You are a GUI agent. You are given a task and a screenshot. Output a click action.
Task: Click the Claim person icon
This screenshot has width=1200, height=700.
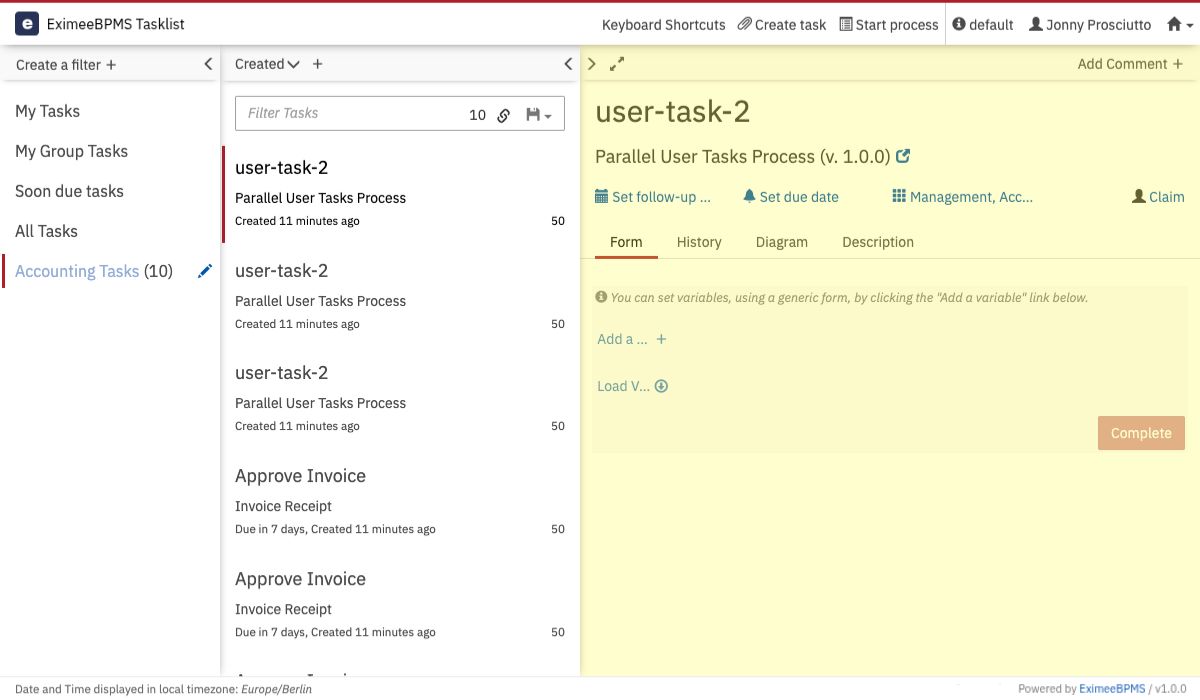pyautogui.click(x=1138, y=197)
